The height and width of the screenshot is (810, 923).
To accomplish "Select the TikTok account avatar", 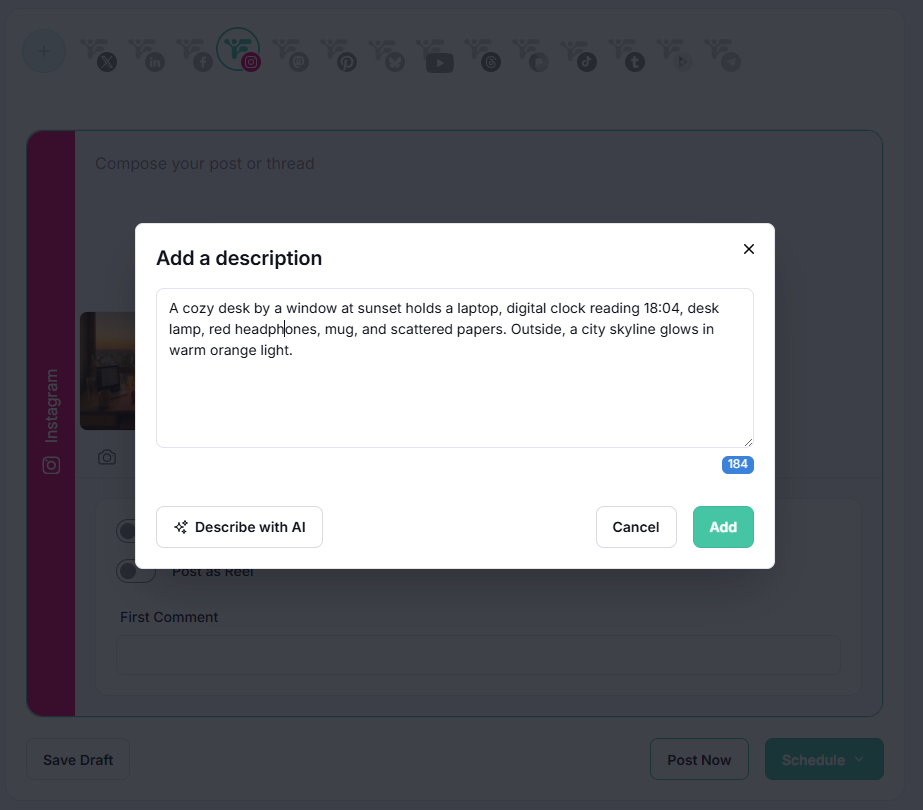I will tap(579, 54).
